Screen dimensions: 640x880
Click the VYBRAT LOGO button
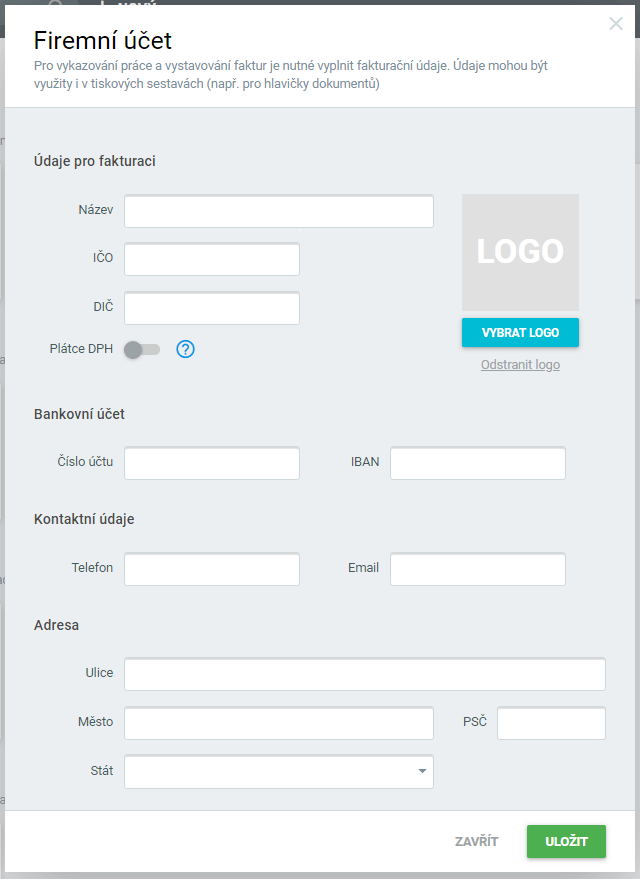pos(520,332)
